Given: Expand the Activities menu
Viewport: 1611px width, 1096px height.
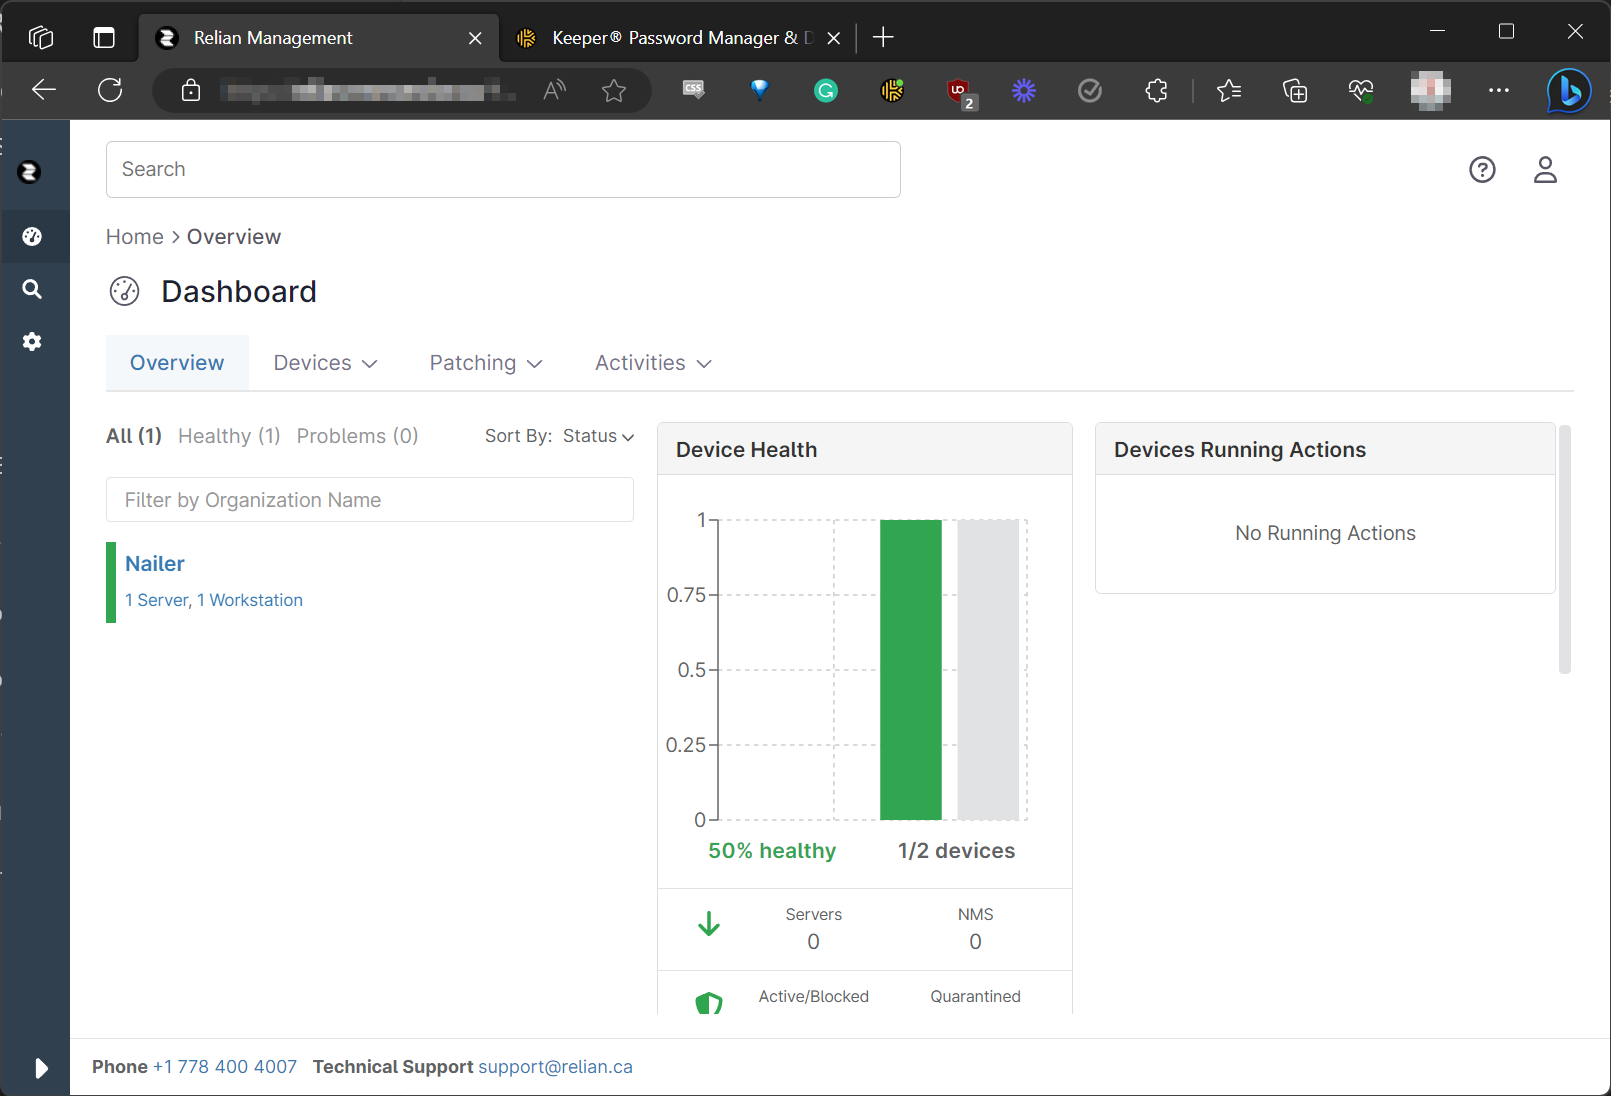Looking at the screenshot, I should [653, 363].
